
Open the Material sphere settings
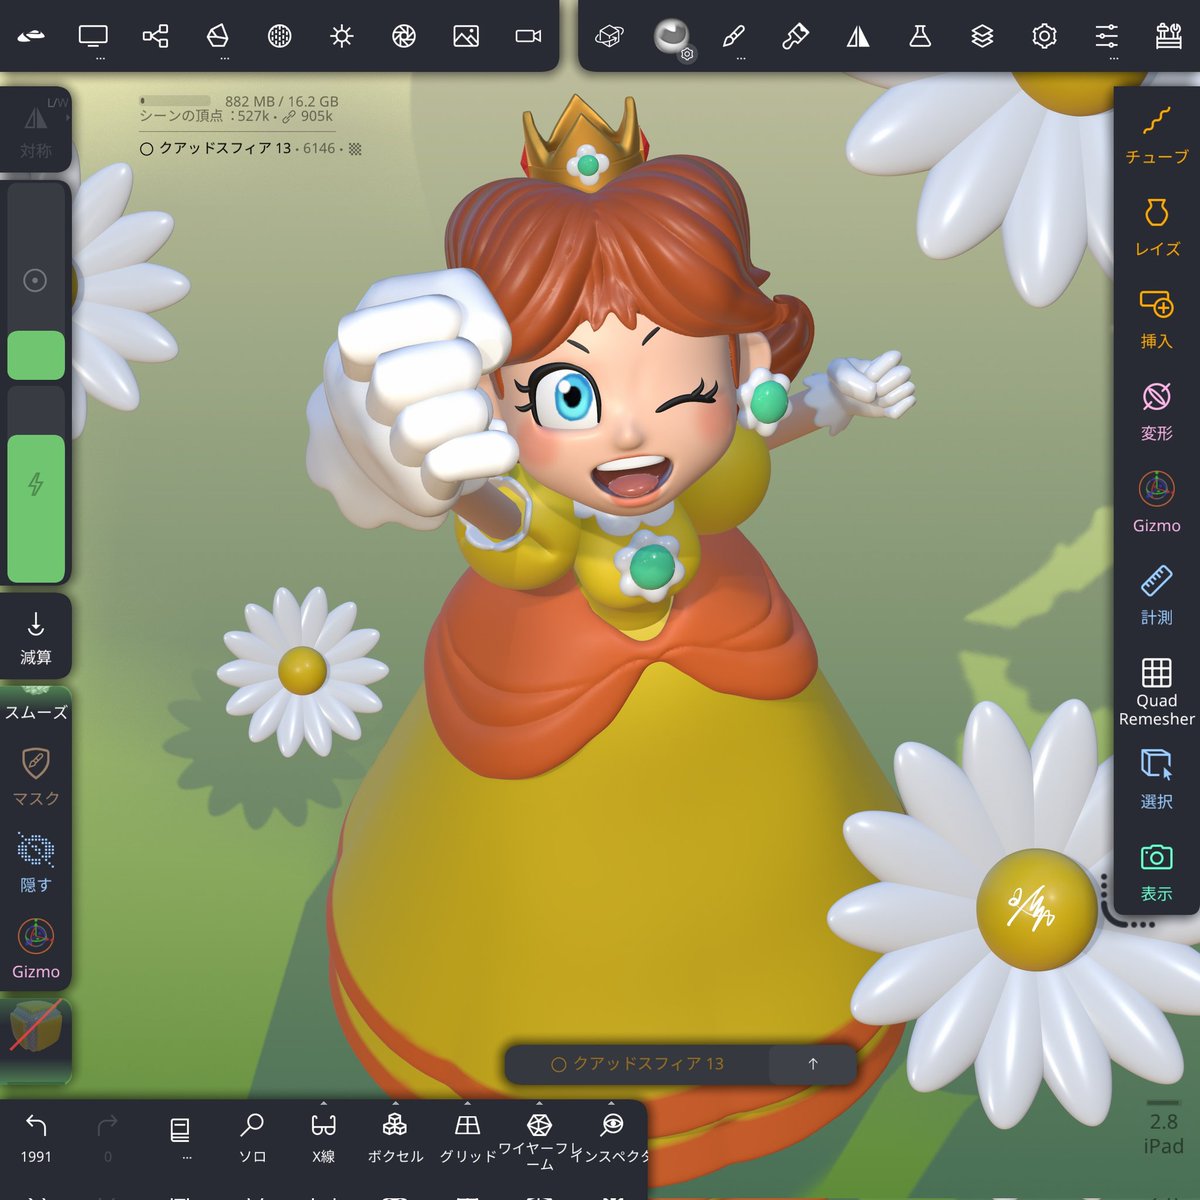(x=672, y=38)
